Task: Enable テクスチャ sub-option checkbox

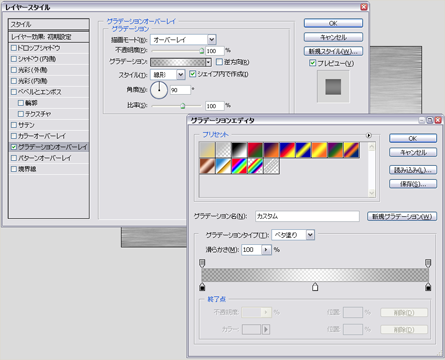Action: pos(21,114)
